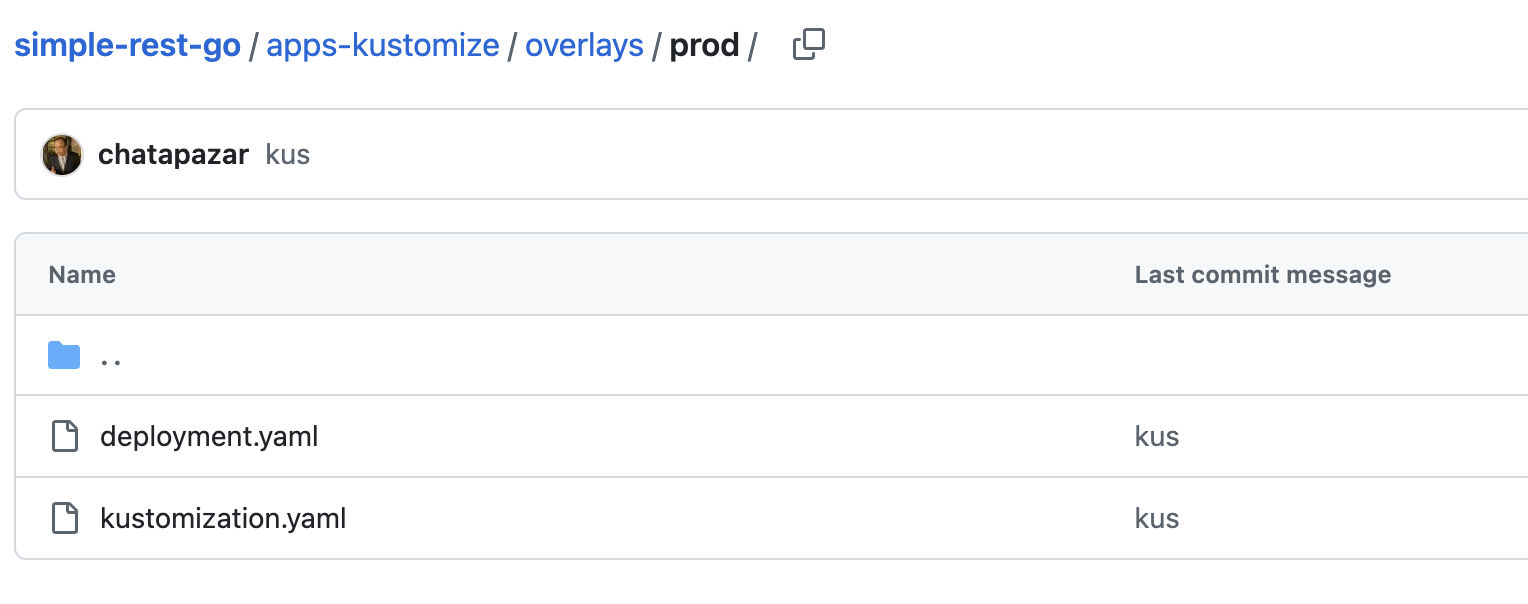The image size is (1528, 604).
Task: Click the file icon beside deployment.yaml
Action: point(65,437)
